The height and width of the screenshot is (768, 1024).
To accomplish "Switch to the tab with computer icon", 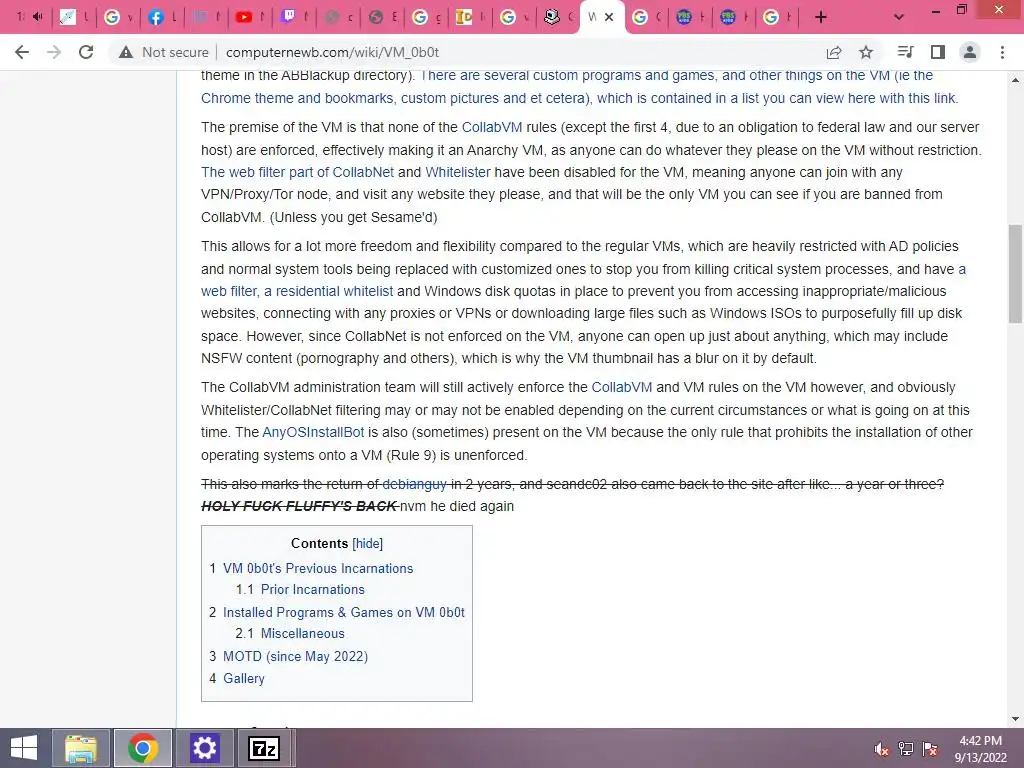I will point(556,18).
